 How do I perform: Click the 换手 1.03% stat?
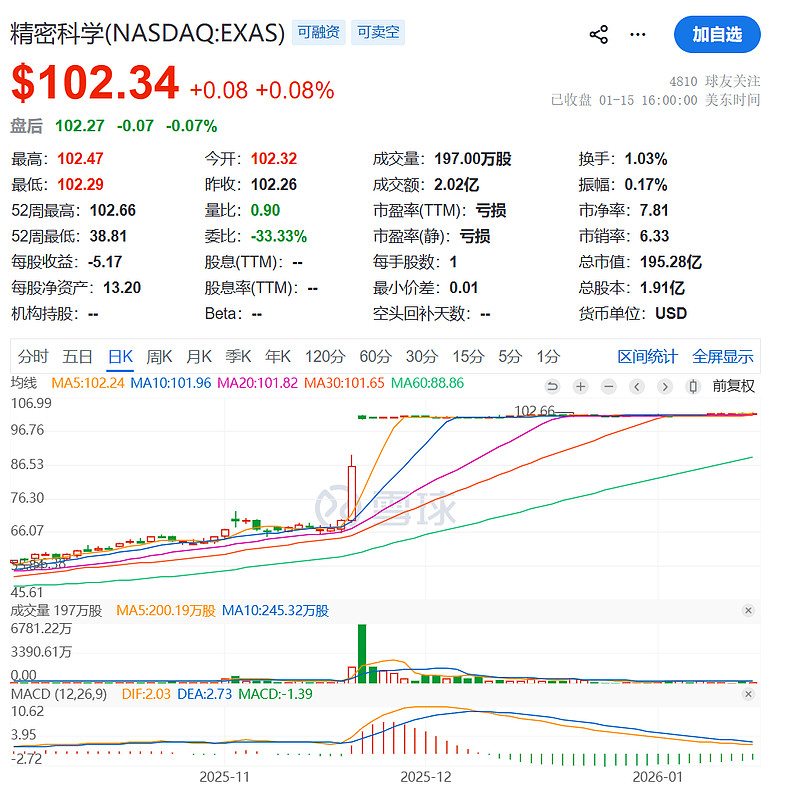pos(622,159)
